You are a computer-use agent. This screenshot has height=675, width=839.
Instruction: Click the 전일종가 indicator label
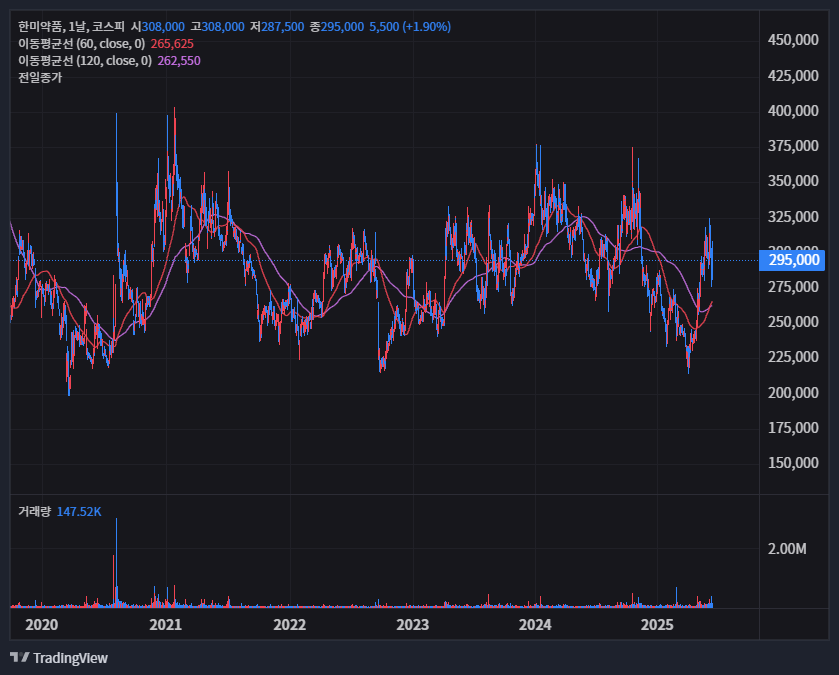tap(40, 78)
